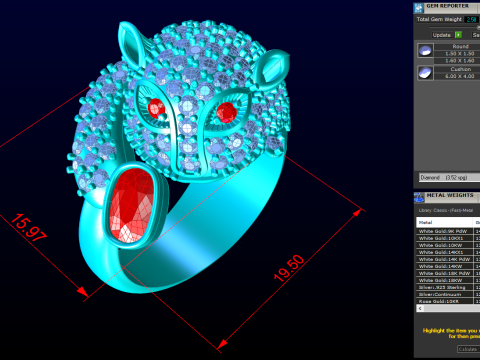The image size is (480, 360).
Task: Select the Cushion gem type row
Action: pyautogui.click(x=457, y=69)
